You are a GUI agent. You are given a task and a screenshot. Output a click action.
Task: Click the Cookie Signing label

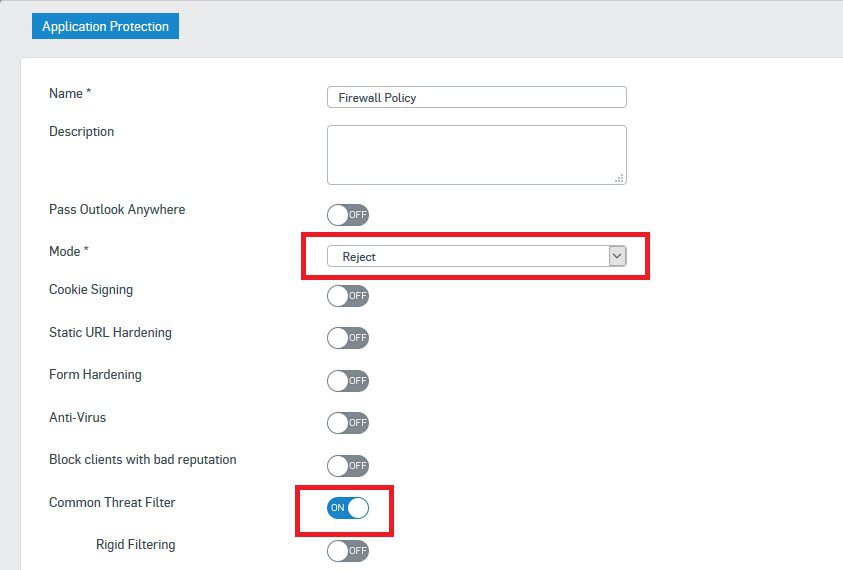click(x=91, y=290)
